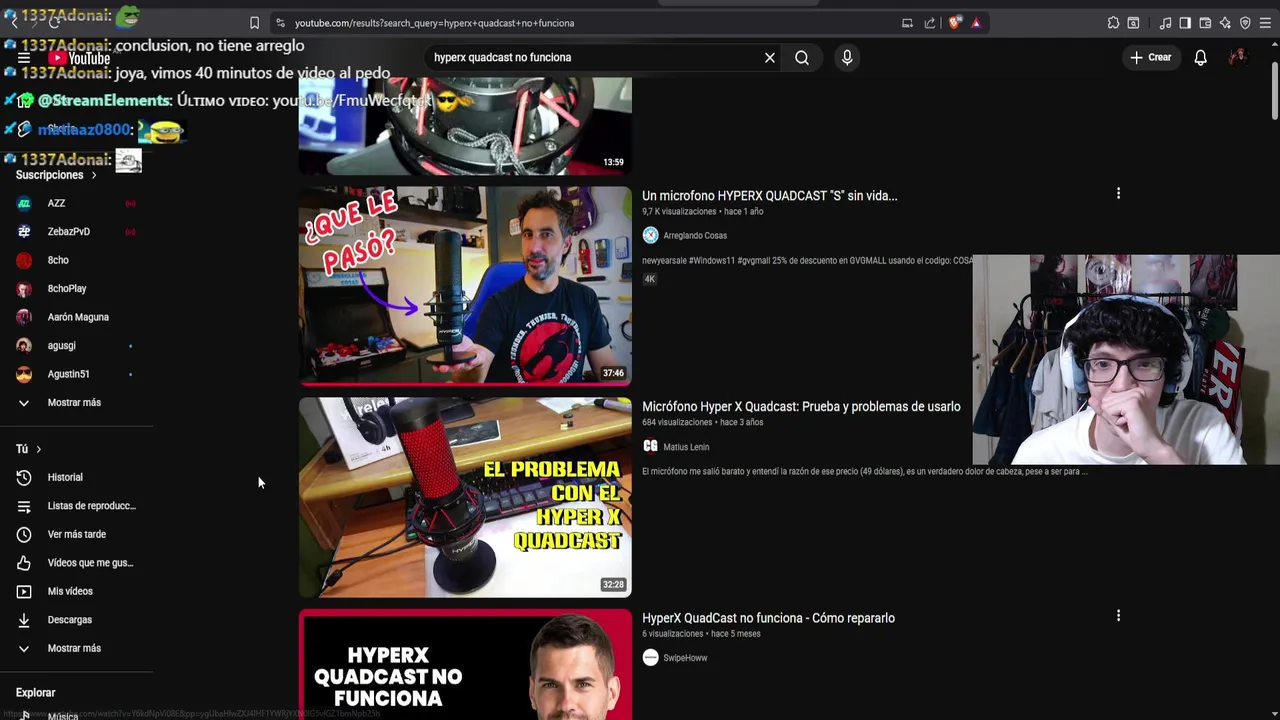The image size is (1280, 720).
Task: Open Aarón Maguna channel
Action: (76, 317)
